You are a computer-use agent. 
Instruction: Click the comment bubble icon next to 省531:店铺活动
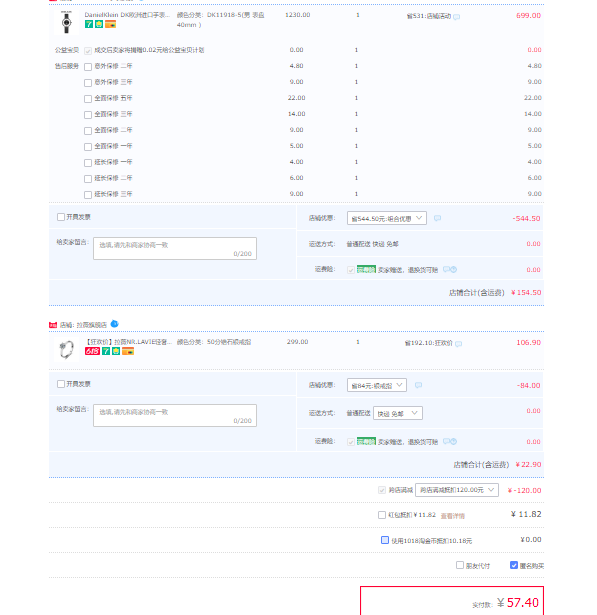click(x=457, y=17)
